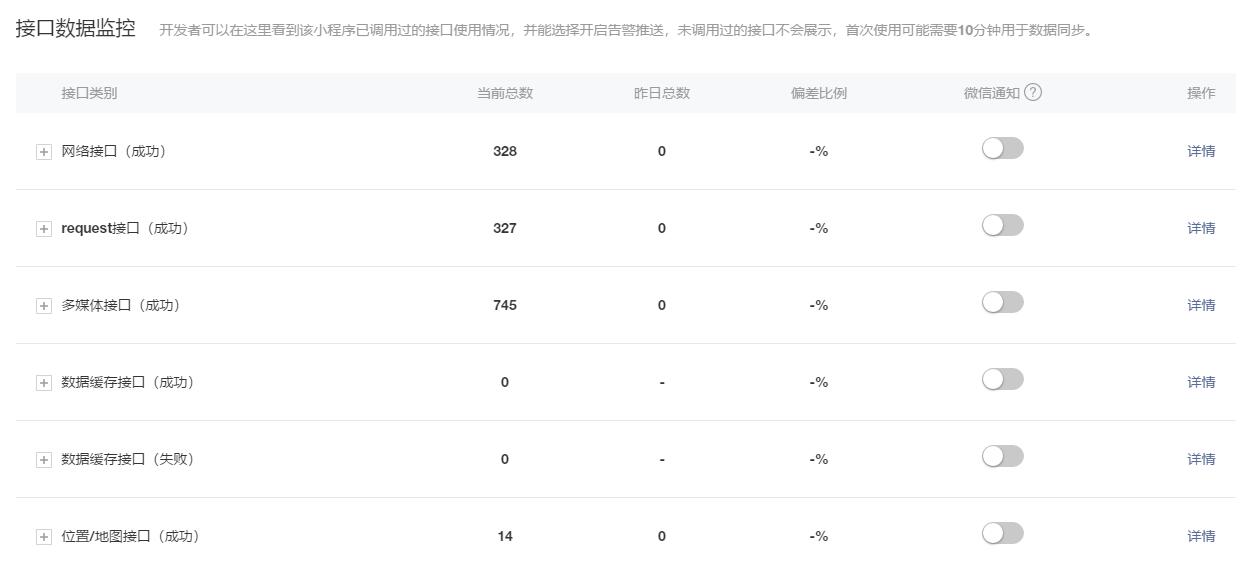The width and height of the screenshot is (1248, 569).
Task: View 详情 of 多媒体接口（成功）
Action: pyautogui.click(x=1200, y=306)
